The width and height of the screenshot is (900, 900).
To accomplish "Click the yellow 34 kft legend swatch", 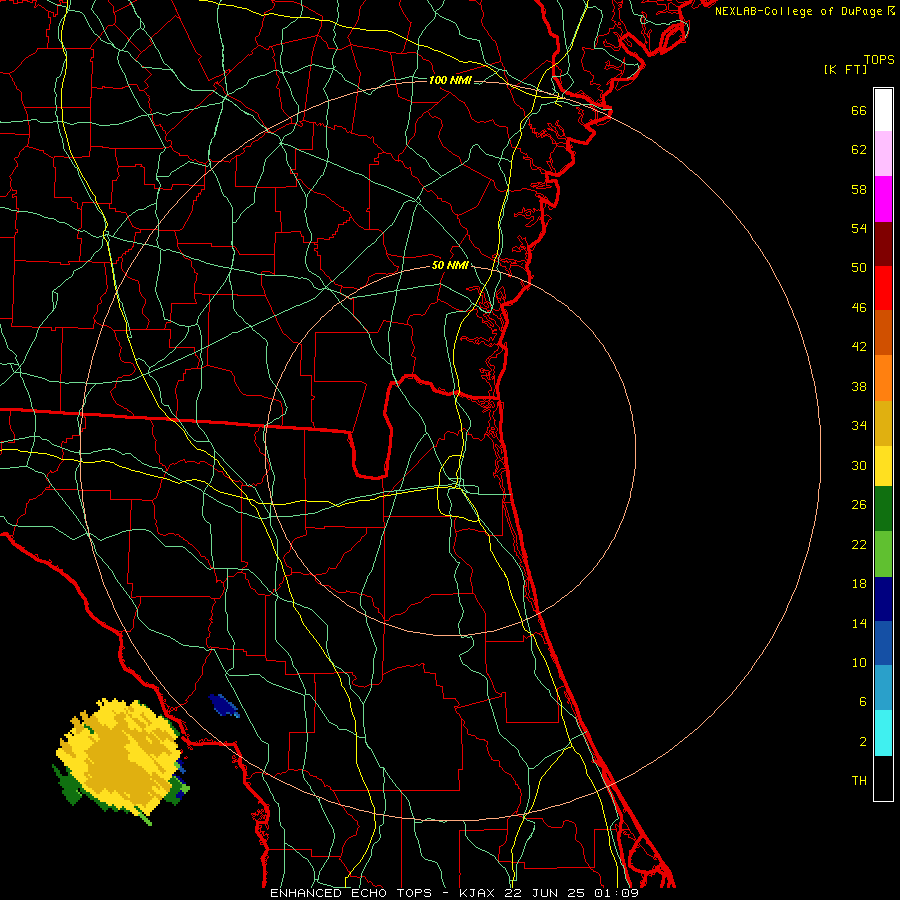I will pos(883,466).
